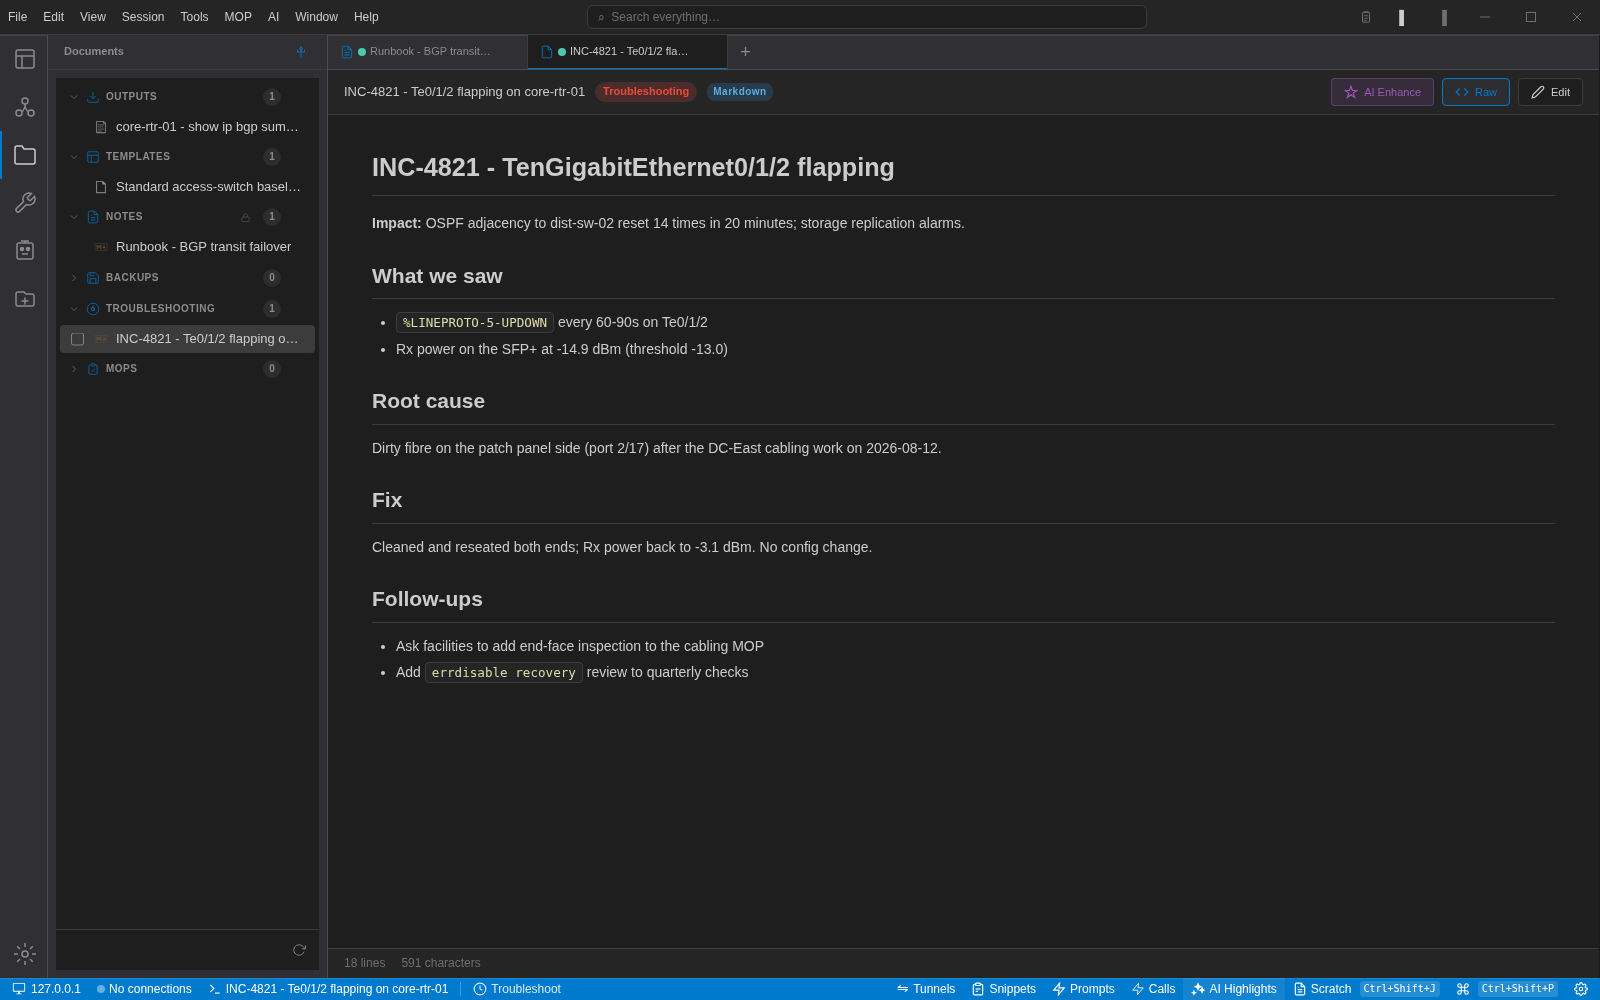The image size is (1600, 1000).
Task: Open status bar settings gear
Action: tap(1581, 989)
